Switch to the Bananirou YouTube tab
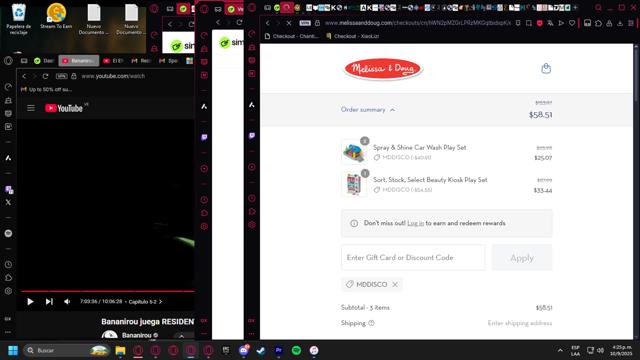This screenshot has height=360, width=640. coord(78,61)
